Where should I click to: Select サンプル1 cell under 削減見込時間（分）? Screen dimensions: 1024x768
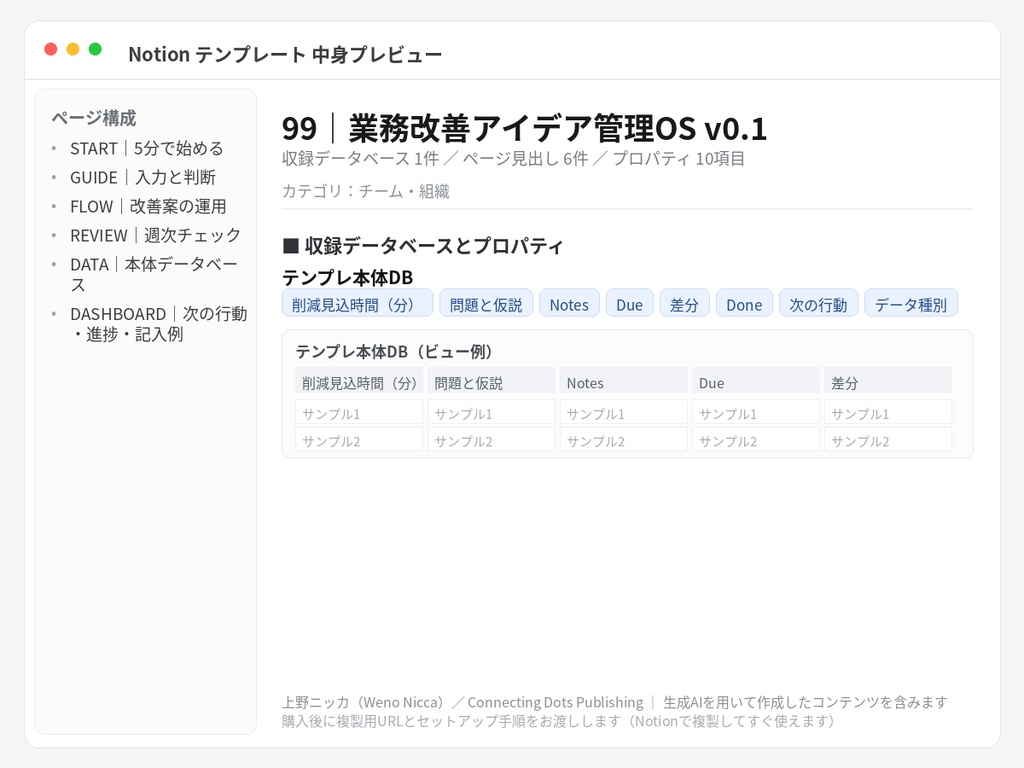tap(359, 413)
